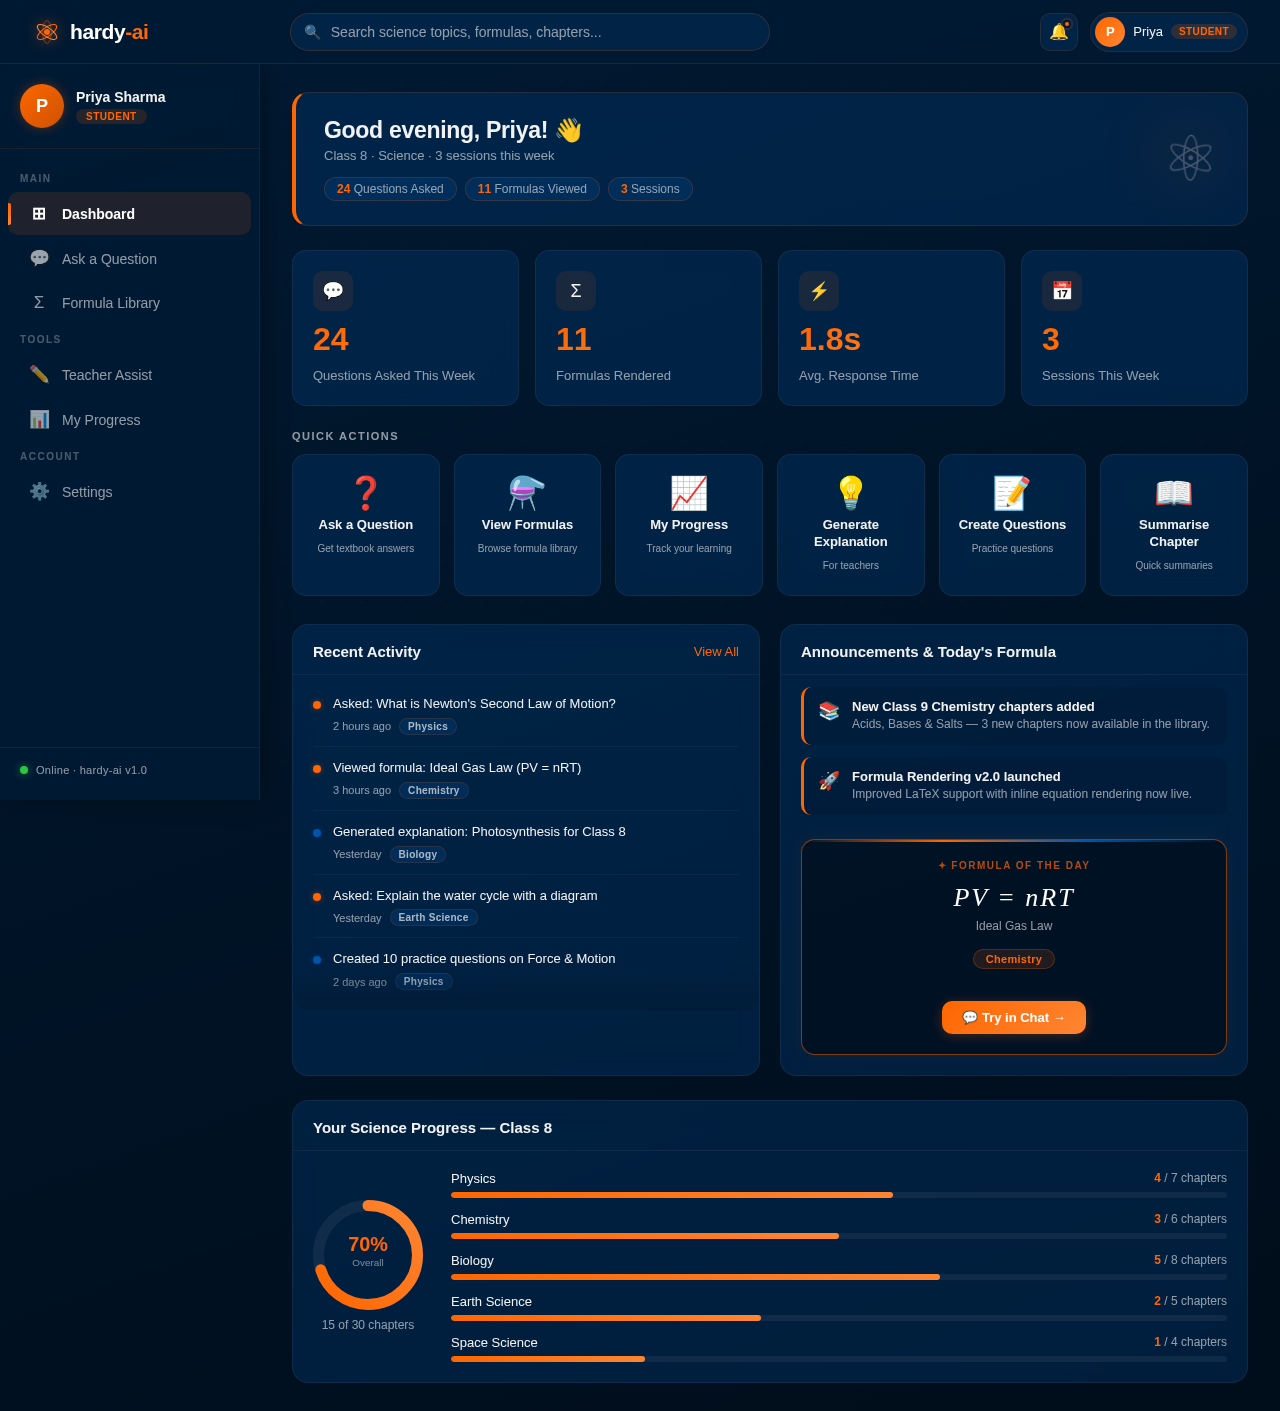Screen dimensions: 1280x1411
Task: Open the Formula Library sigma icon
Action: point(38,302)
